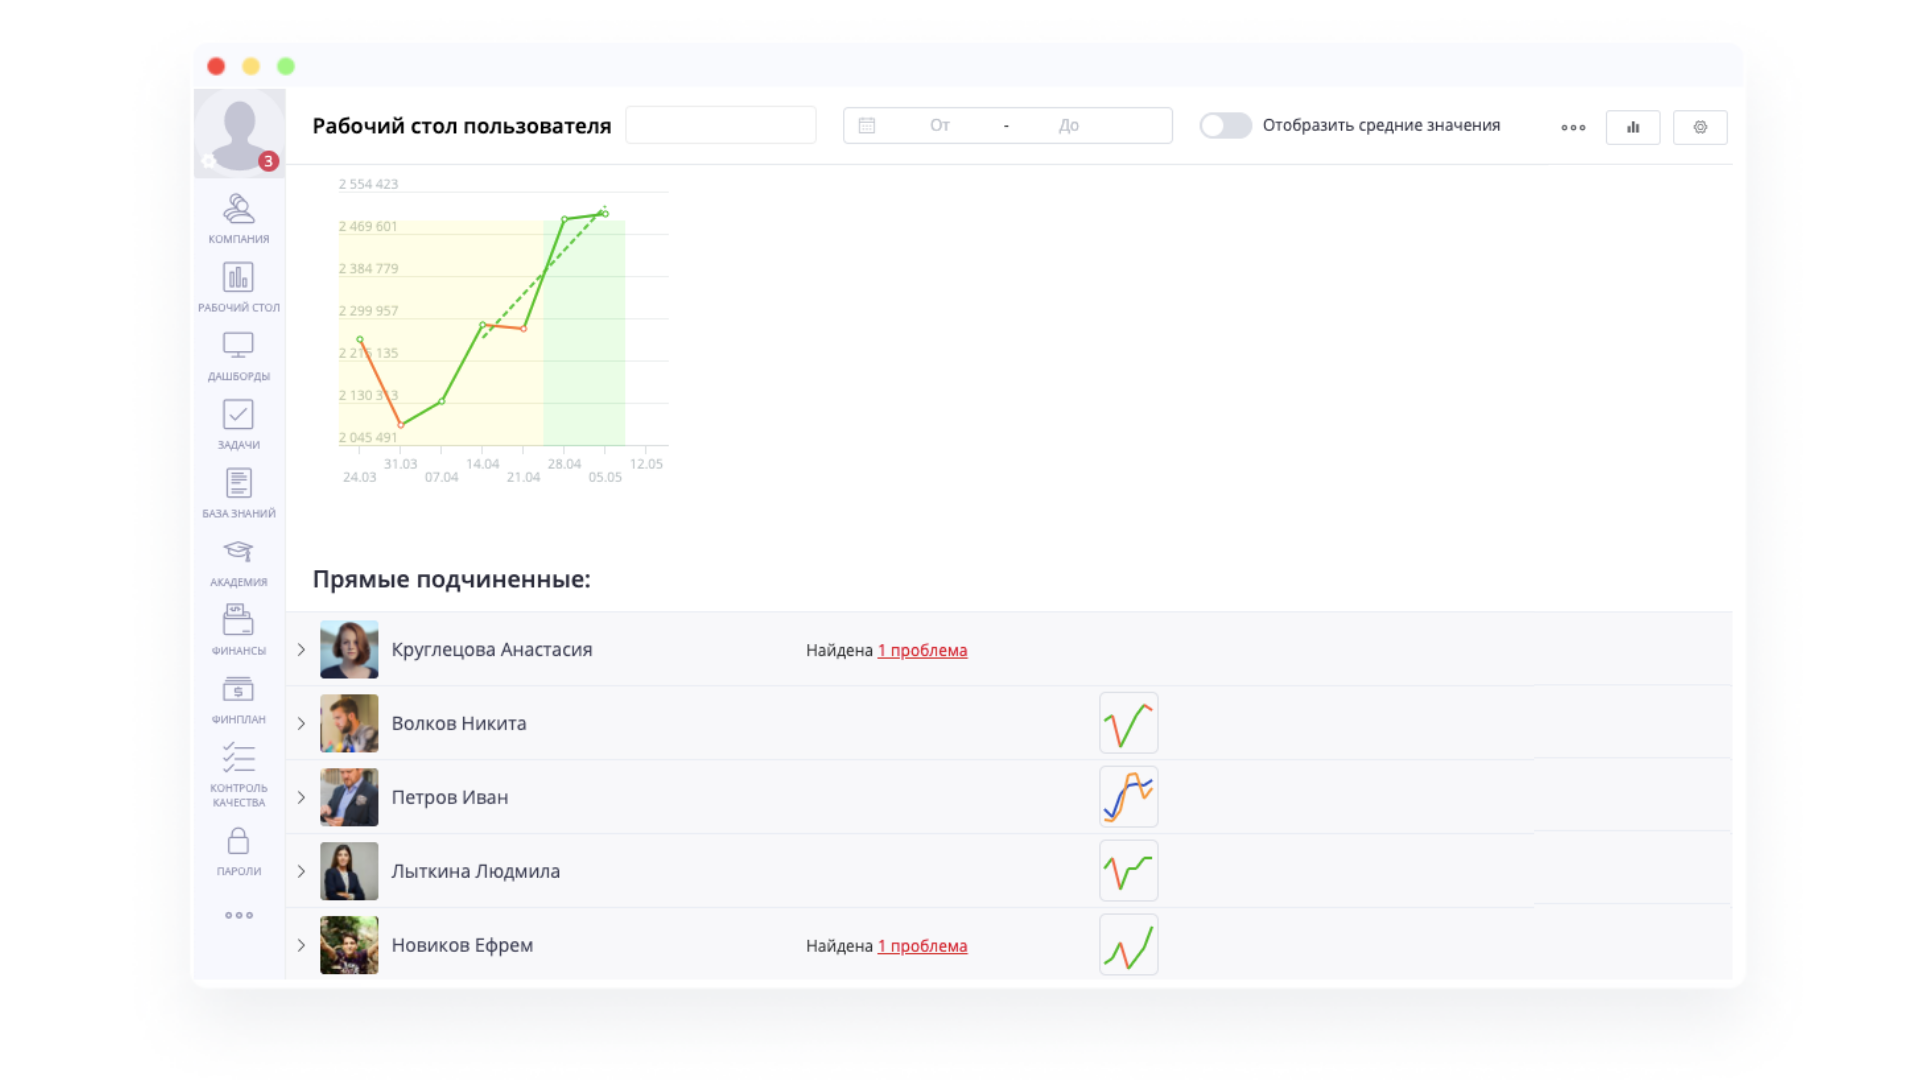
Task: Open Финансы section icon
Action: pyautogui.click(x=238, y=621)
